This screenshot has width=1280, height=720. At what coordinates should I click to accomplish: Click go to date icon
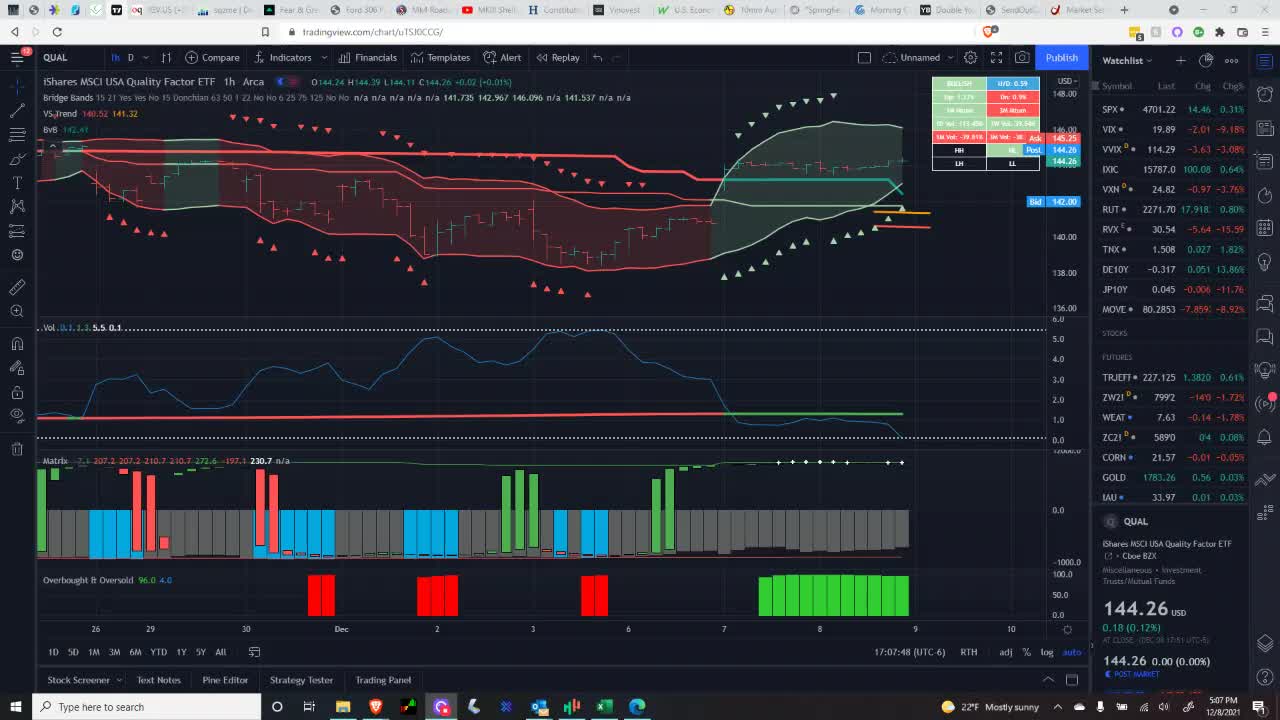click(254, 652)
